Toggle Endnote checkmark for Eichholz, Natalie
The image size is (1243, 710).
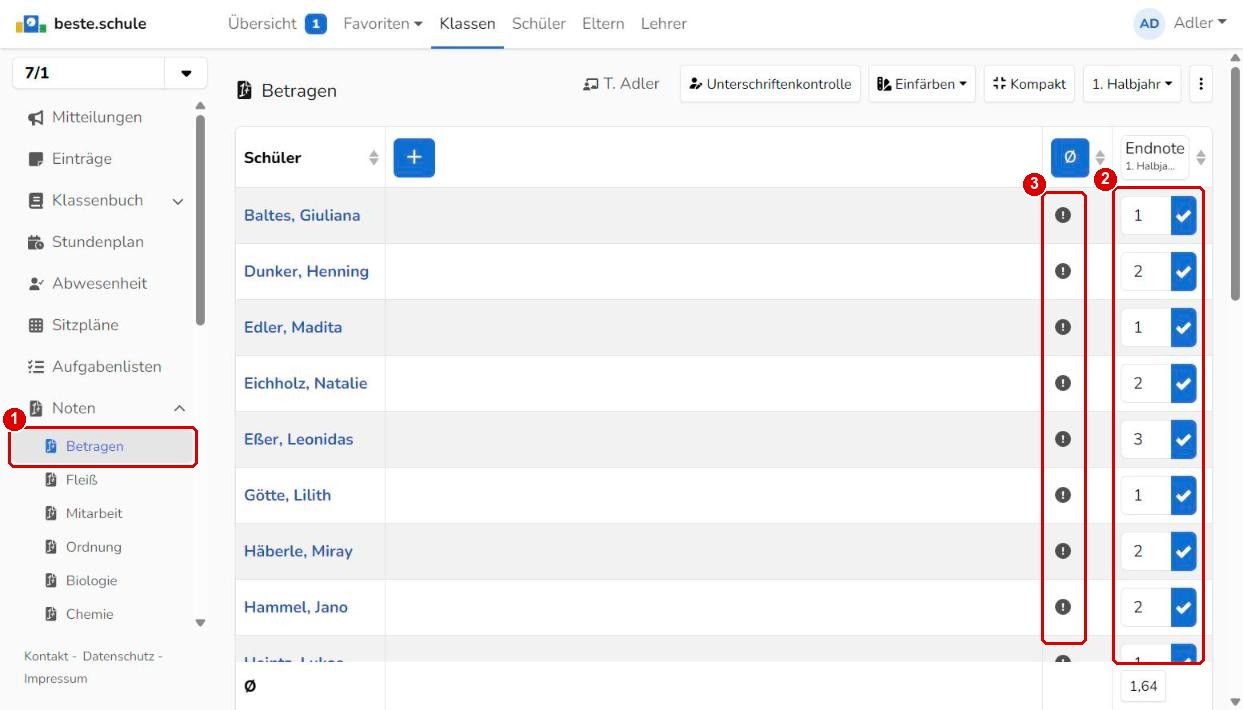(1183, 383)
